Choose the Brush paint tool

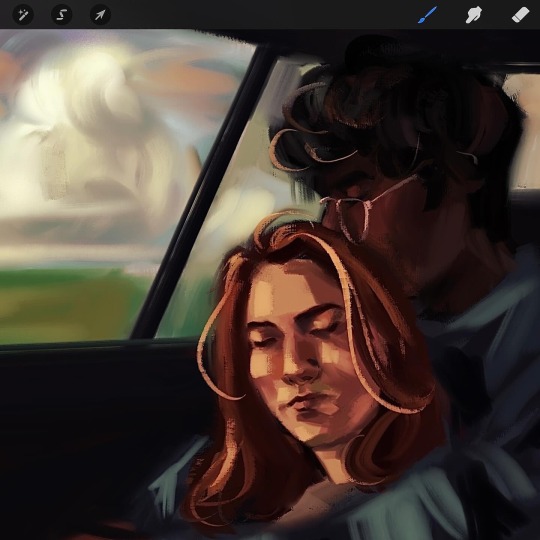pyautogui.click(x=427, y=15)
